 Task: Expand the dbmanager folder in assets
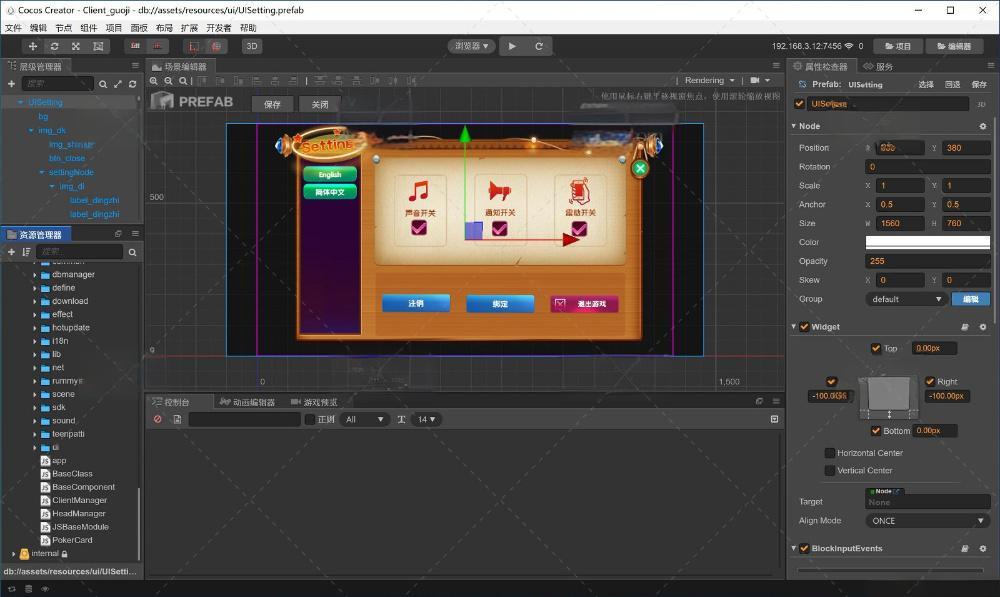click(35, 274)
